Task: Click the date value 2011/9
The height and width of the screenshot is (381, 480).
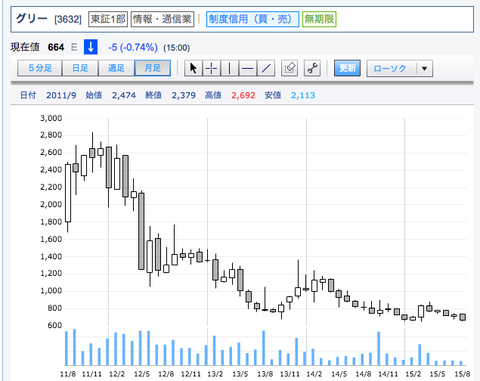Action: tap(61, 95)
